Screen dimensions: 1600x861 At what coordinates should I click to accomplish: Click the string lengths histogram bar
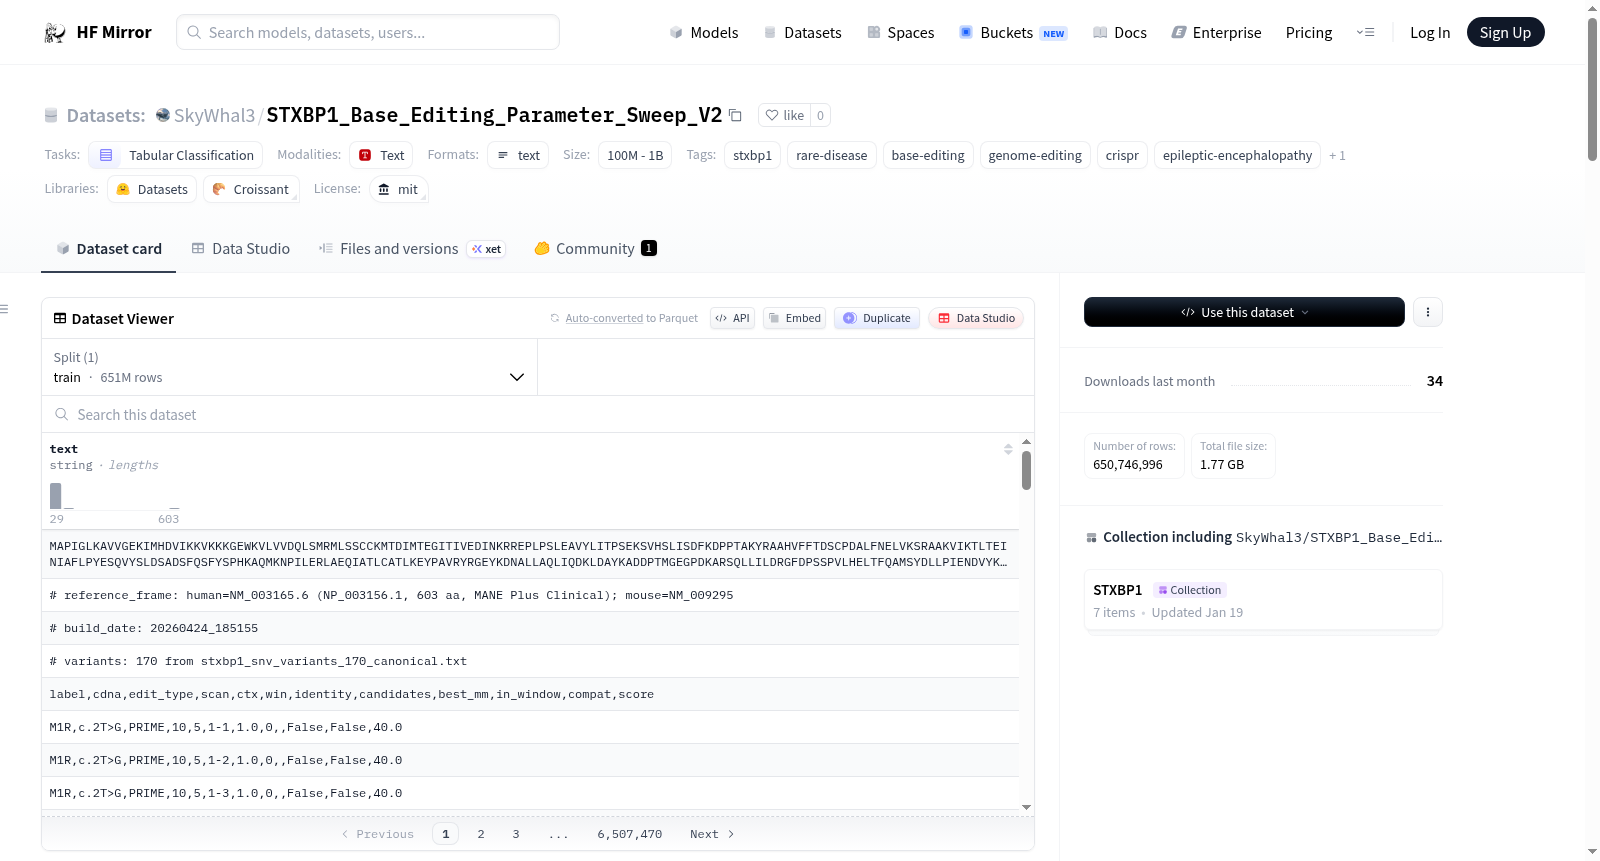(x=56, y=496)
